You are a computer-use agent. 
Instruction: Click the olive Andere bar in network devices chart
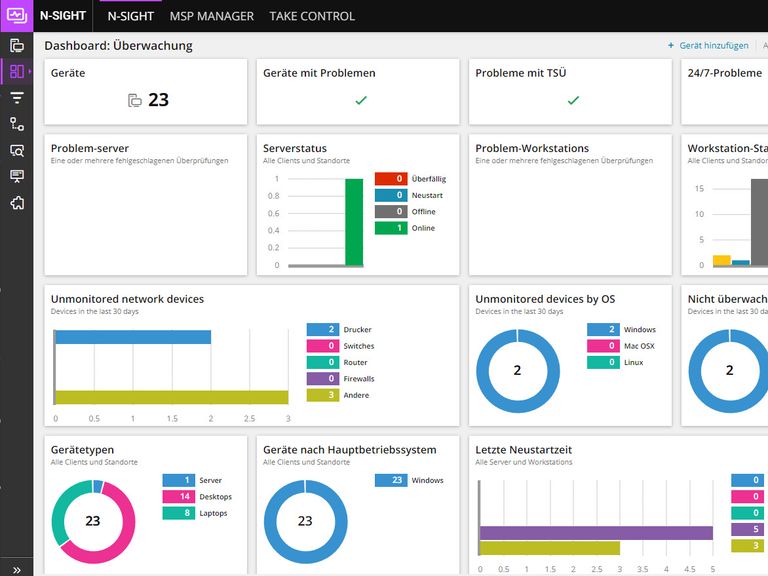[171, 397]
